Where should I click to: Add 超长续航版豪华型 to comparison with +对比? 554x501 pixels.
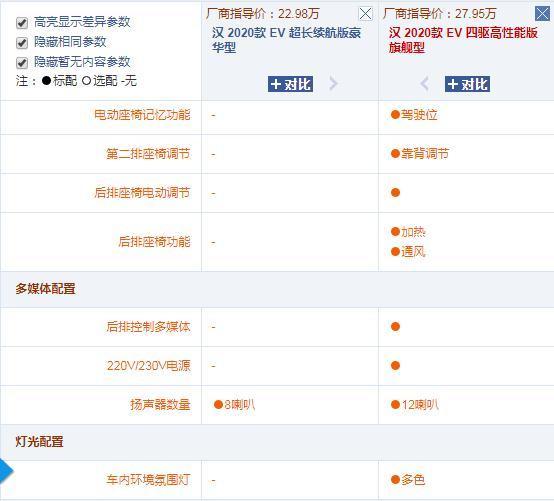tap(290, 84)
